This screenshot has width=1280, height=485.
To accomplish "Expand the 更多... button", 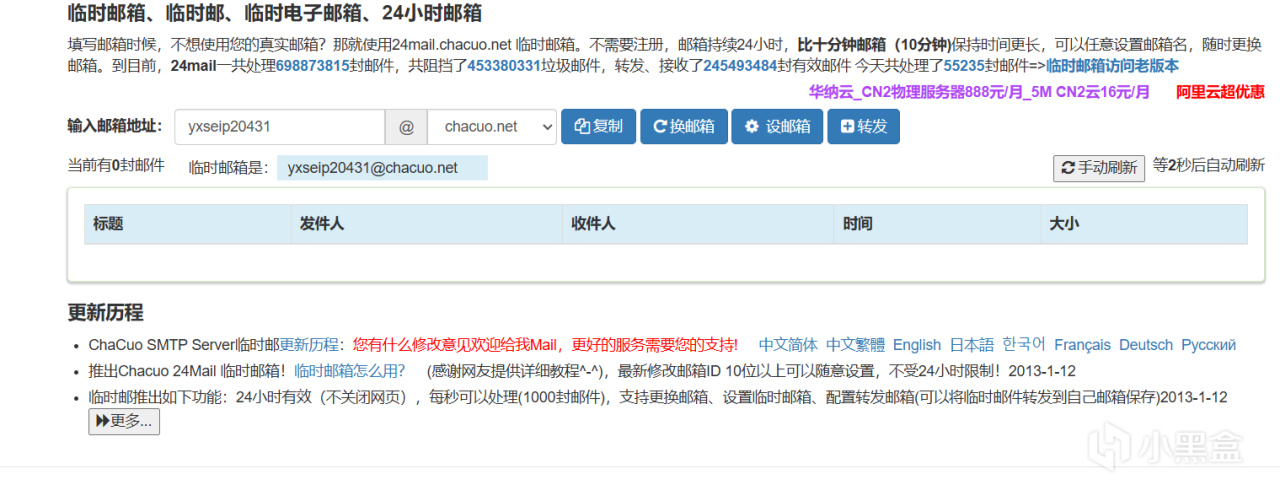I will [124, 421].
